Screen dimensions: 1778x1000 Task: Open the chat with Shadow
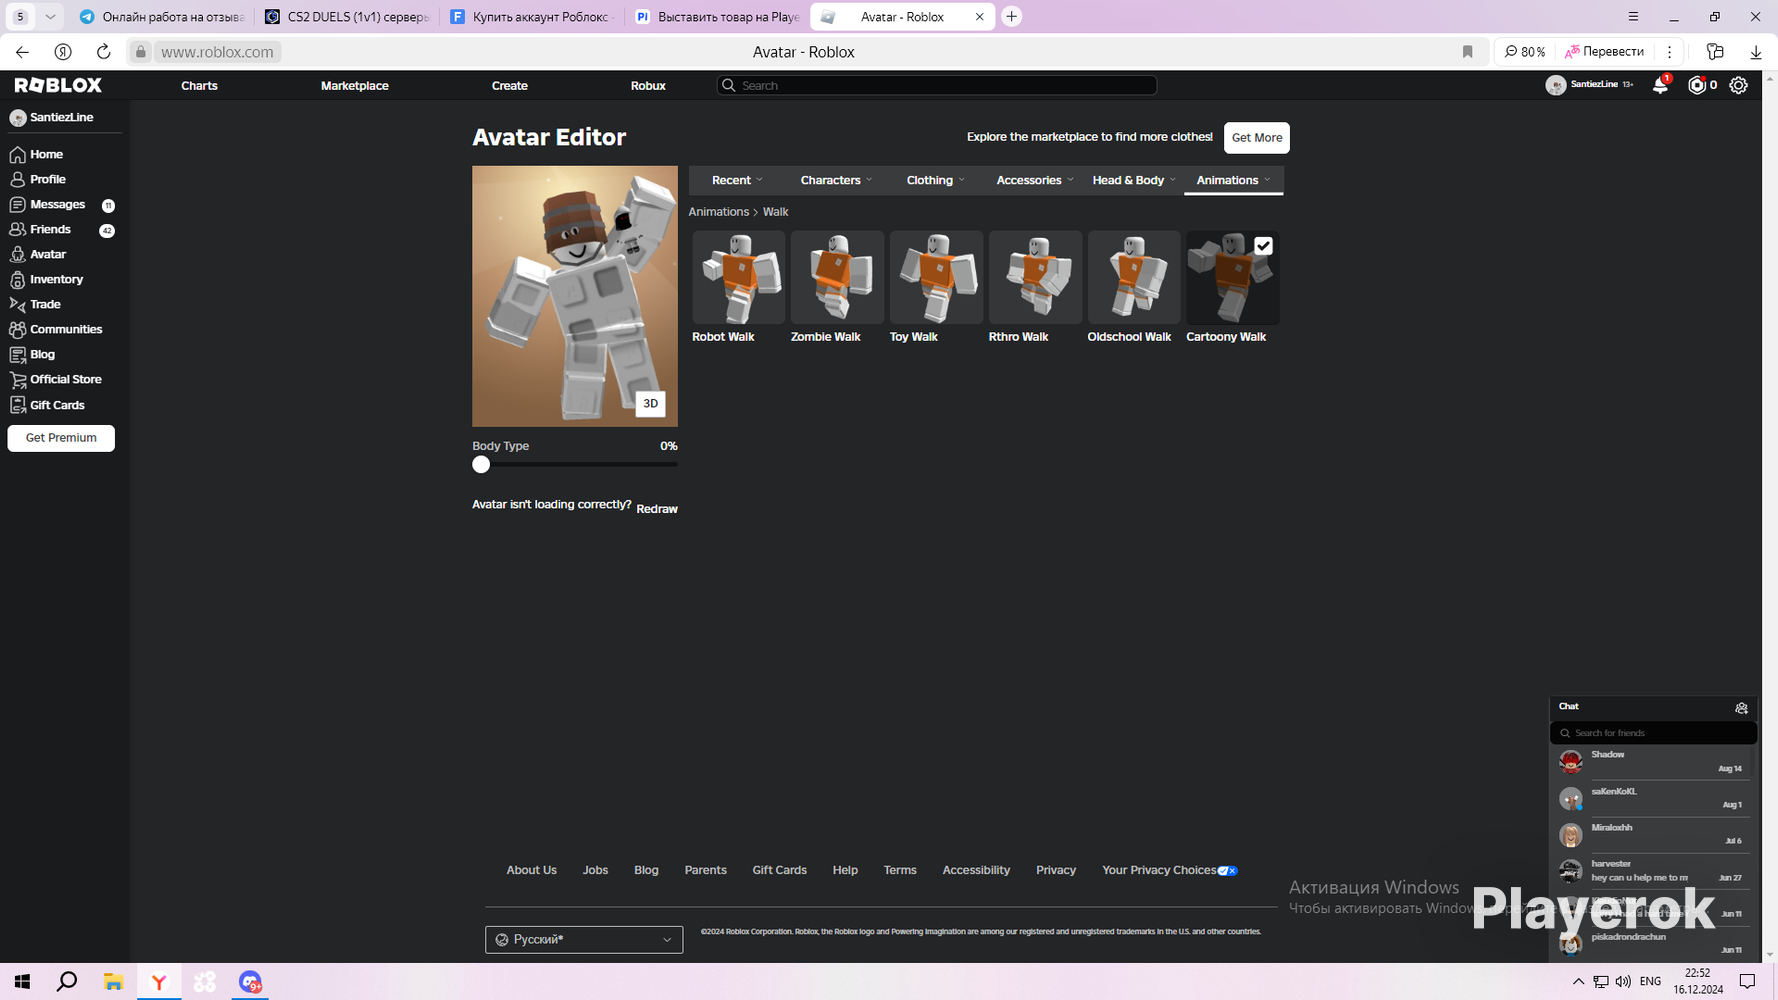(x=1653, y=762)
